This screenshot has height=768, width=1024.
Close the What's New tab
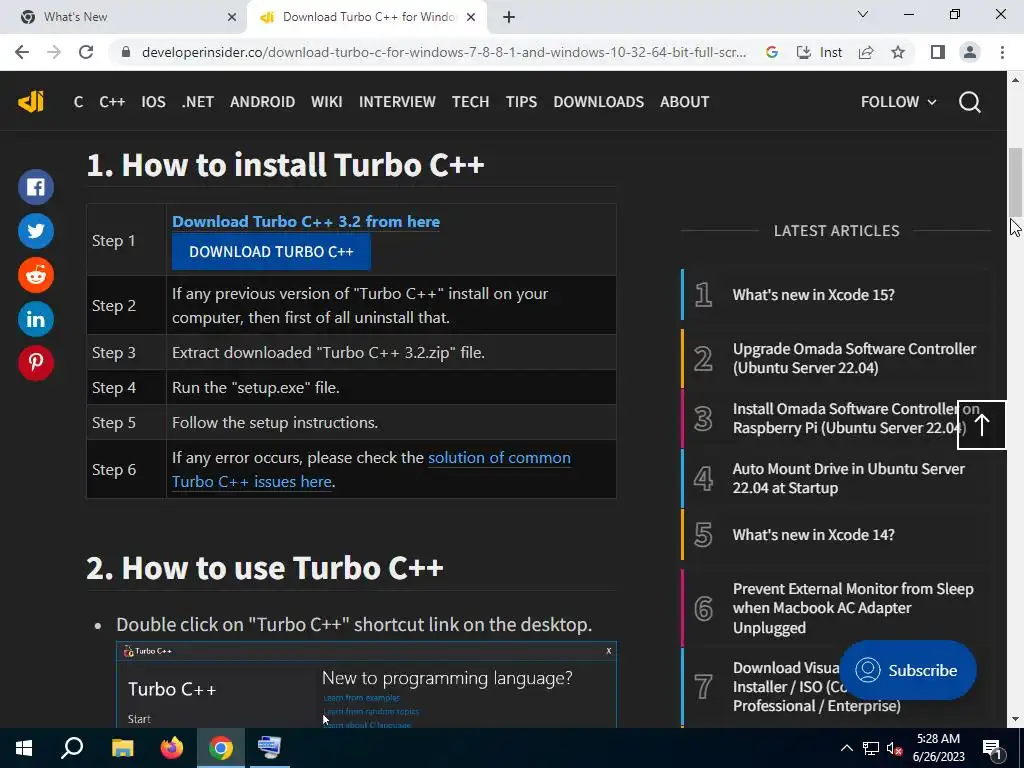click(x=232, y=17)
